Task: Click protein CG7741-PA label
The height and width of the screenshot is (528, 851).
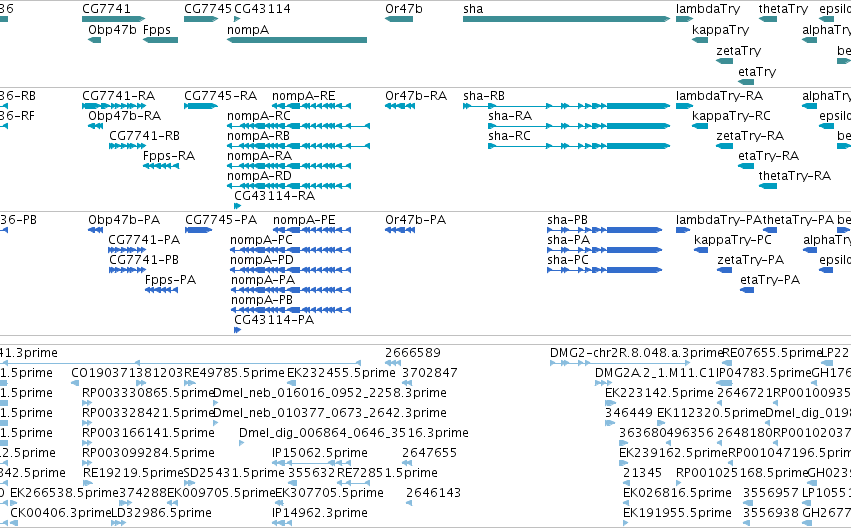Action: [144, 240]
